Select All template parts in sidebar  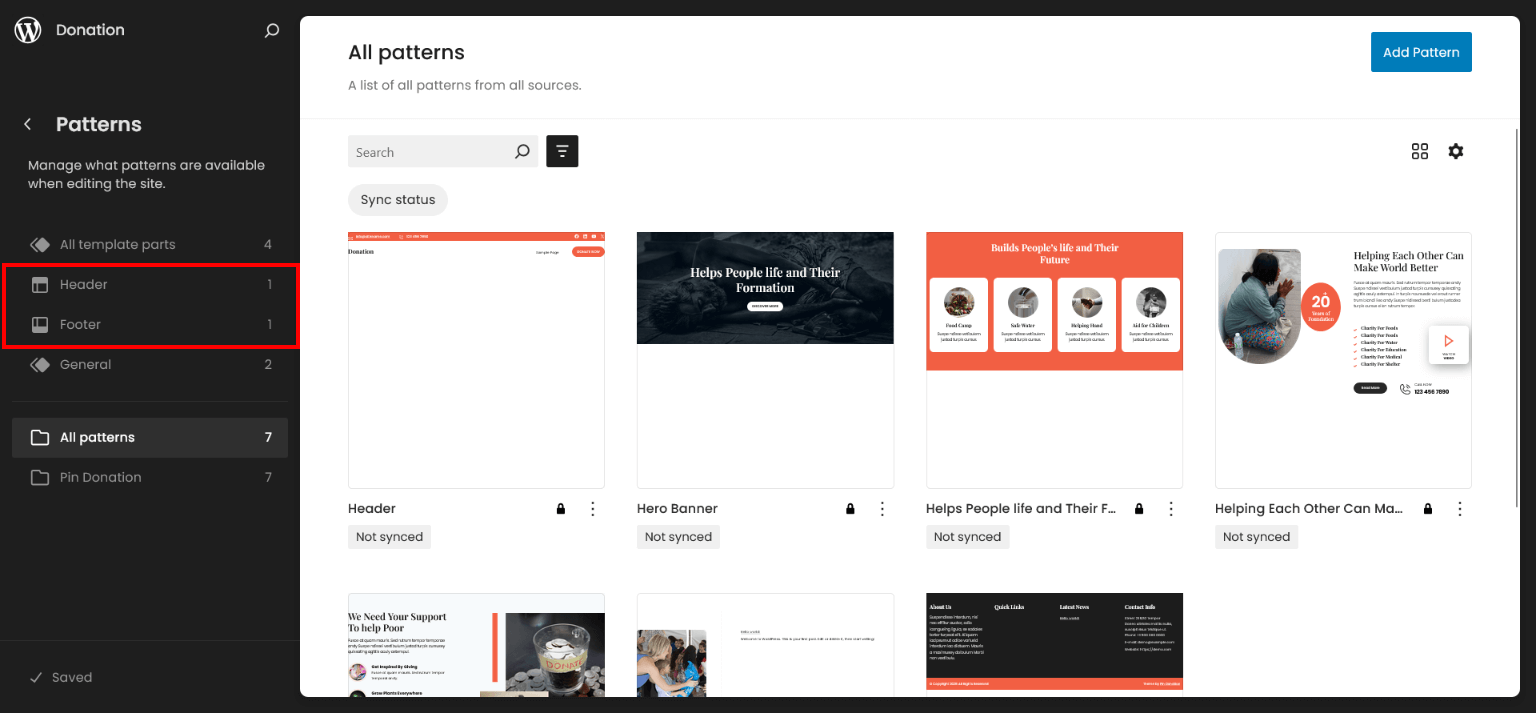tap(117, 245)
